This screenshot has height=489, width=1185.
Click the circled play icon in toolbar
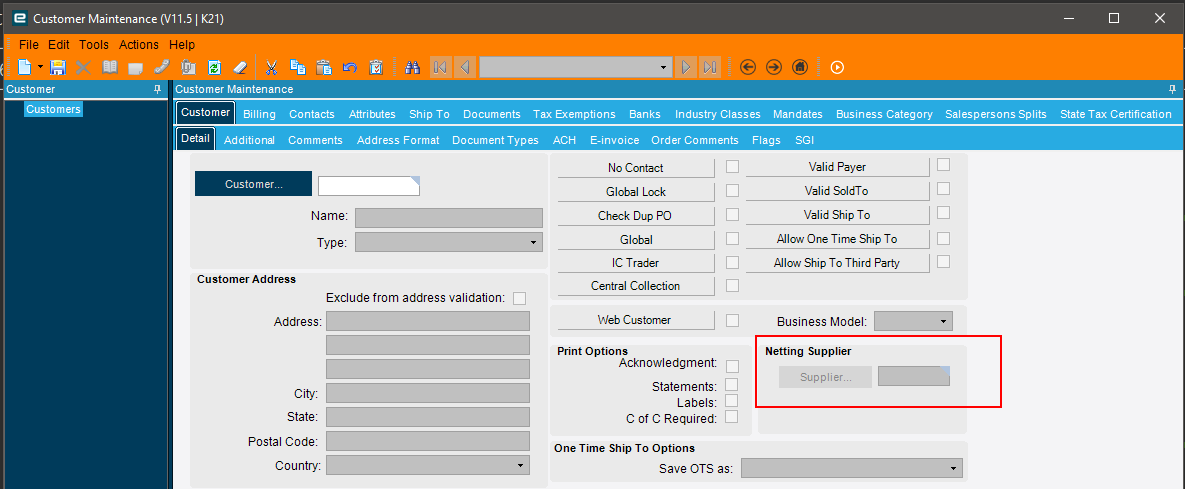[x=837, y=67]
